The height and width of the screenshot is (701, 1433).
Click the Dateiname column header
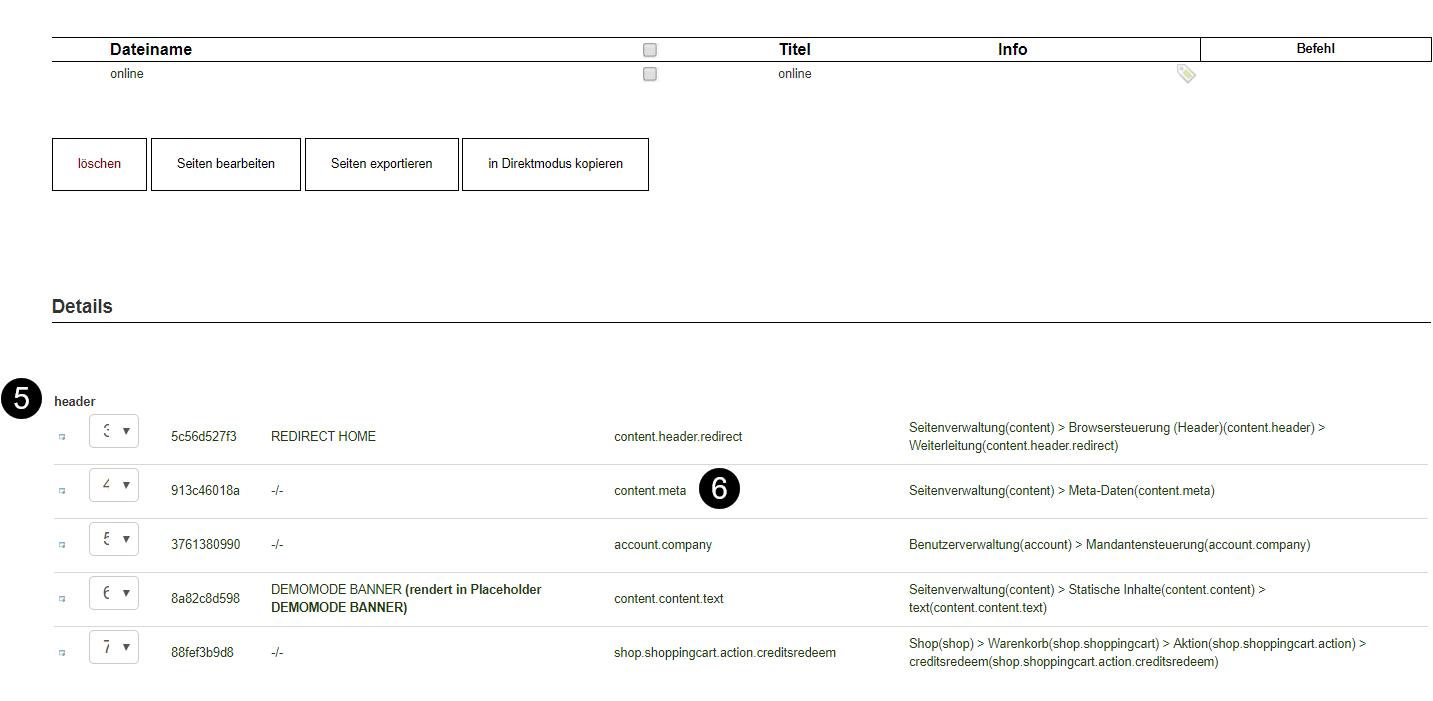[x=151, y=50]
